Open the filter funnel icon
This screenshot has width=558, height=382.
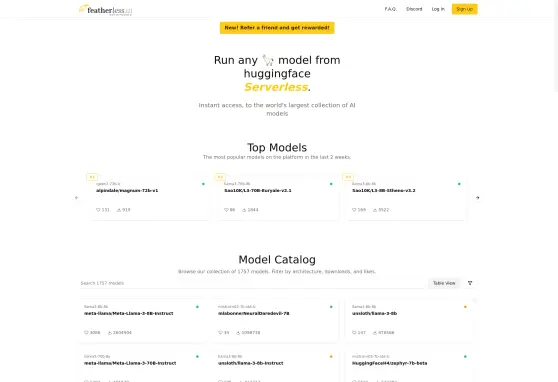coord(470,283)
